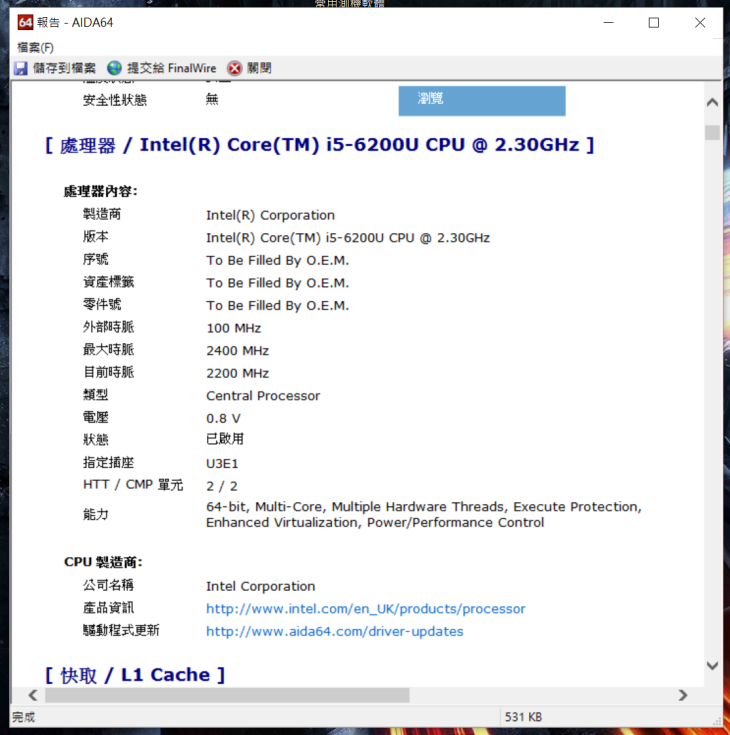730x735 pixels.
Task: Click the 完成 status bar text
Action: (24, 717)
